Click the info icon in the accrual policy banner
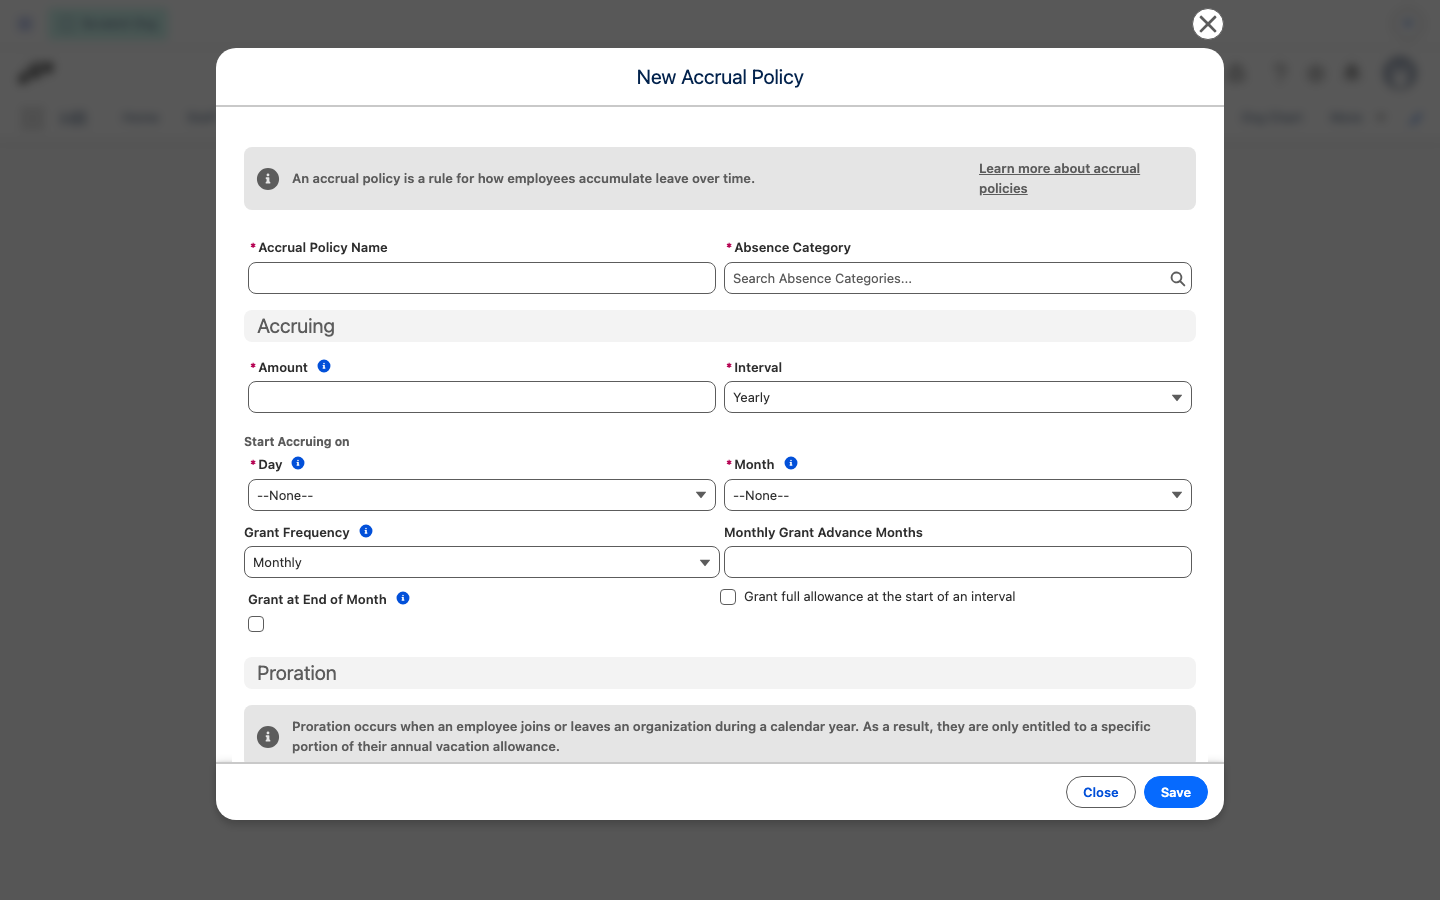1440x900 pixels. 268,179
